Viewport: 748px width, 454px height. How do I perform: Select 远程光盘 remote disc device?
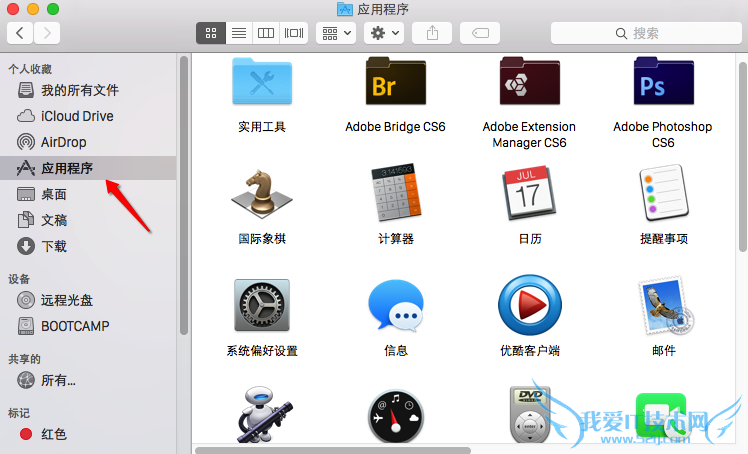tap(88, 300)
